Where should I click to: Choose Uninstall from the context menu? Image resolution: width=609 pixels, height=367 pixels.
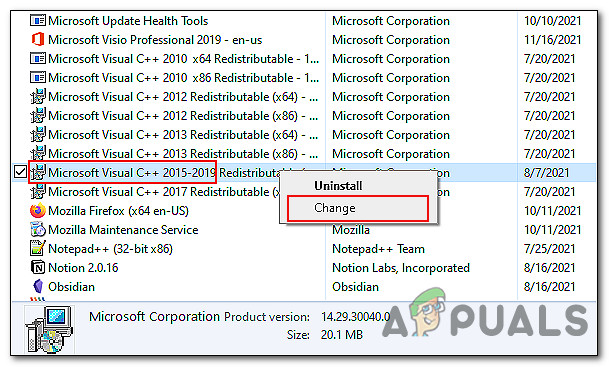338,186
